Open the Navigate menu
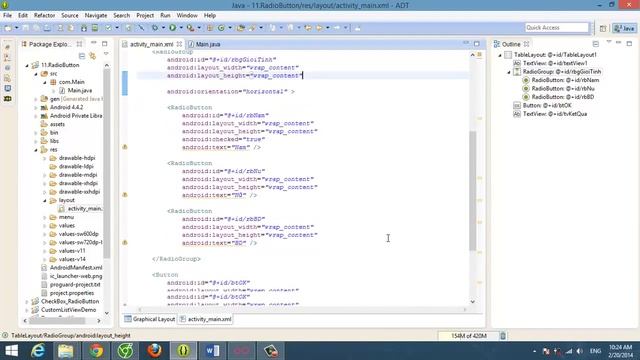640x360 pixels. coord(96,15)
